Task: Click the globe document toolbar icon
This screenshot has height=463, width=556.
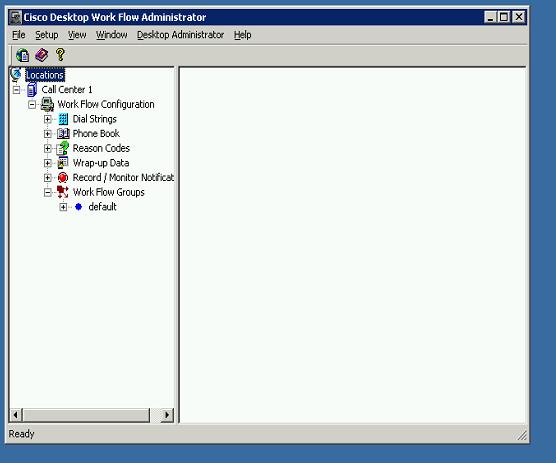Action: click(x=22, y=55)
